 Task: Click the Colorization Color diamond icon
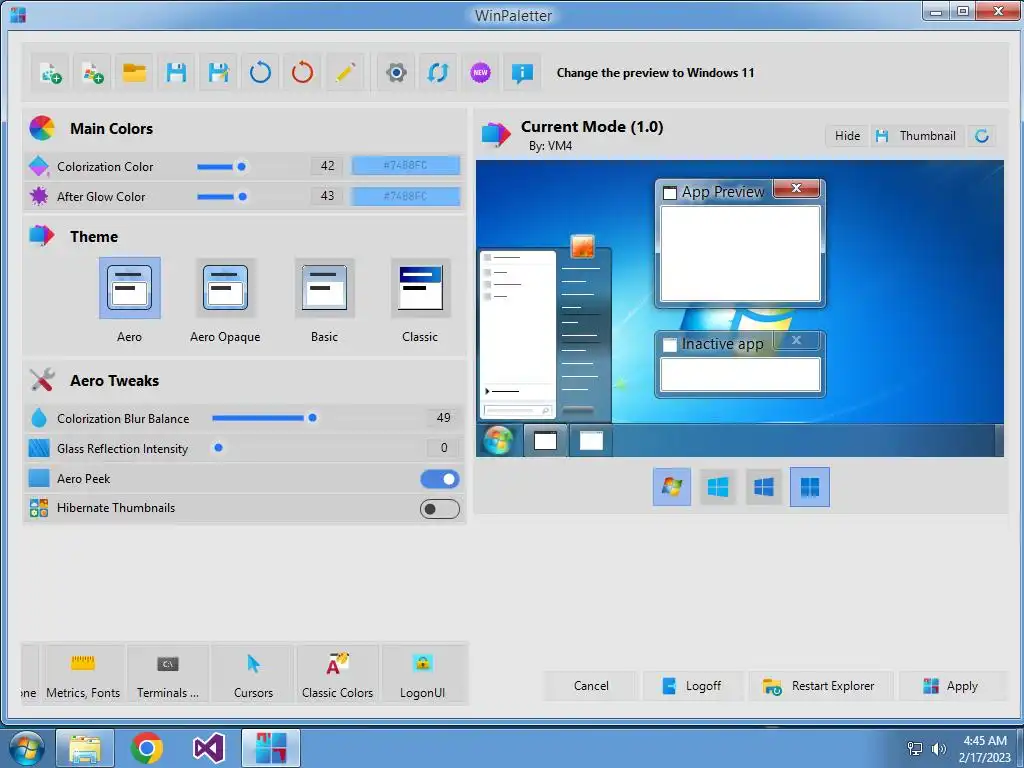tap(39, 167)
